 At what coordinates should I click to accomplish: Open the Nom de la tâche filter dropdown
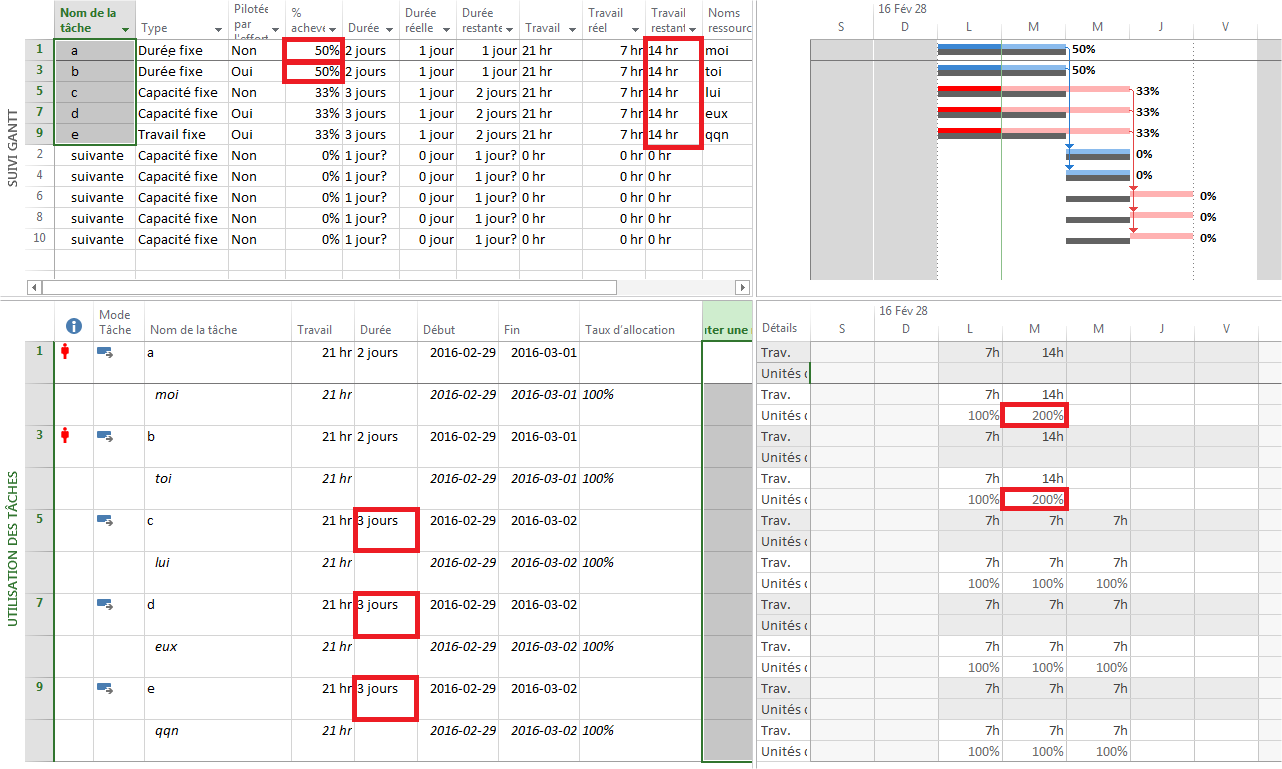click(x=125, y=30)
